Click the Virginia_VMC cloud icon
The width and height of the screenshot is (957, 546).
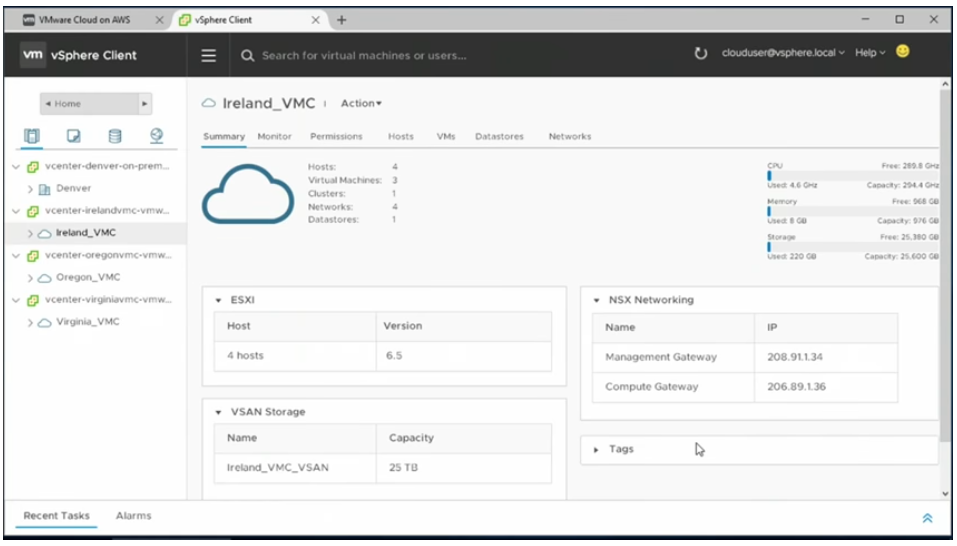point(45,323)
